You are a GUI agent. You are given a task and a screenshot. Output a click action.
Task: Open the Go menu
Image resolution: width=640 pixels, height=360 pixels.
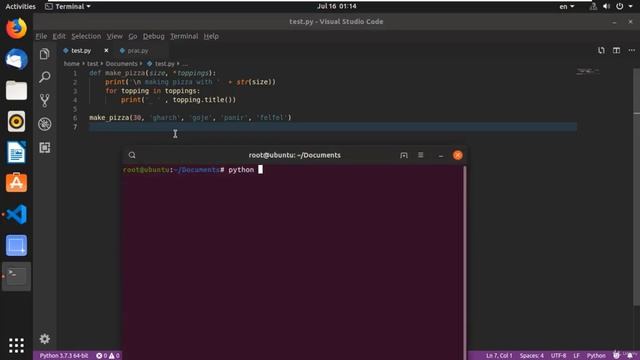pyautogui.click(x=133, y=36)
